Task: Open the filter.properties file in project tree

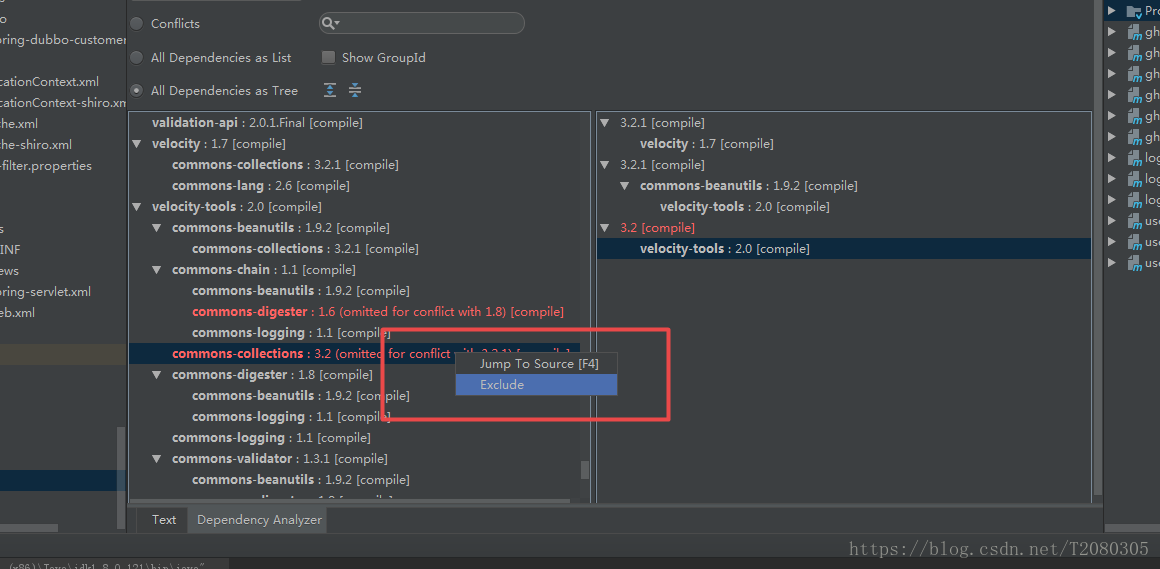Action: click(x=46, y=166)
